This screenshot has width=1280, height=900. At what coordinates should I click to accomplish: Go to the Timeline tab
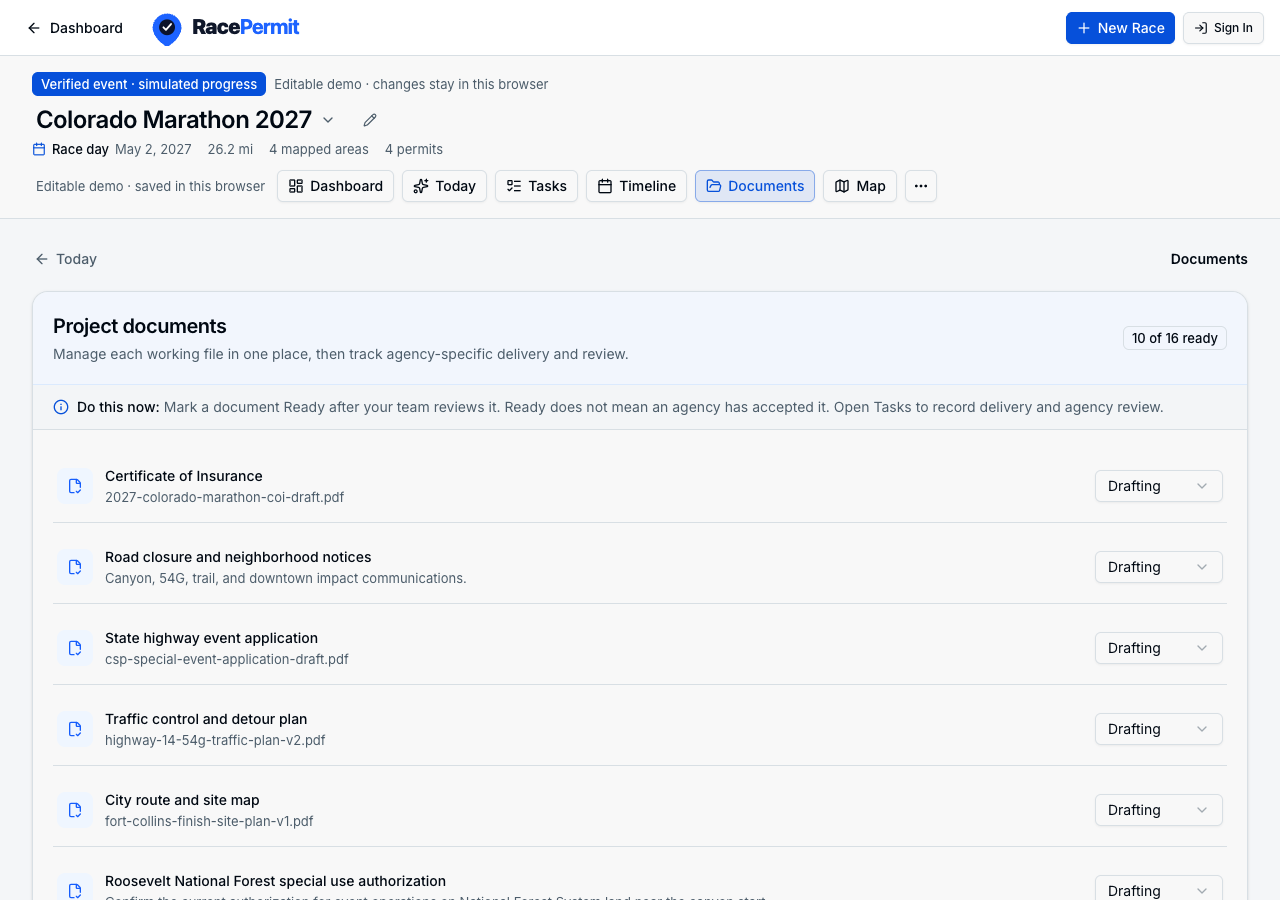(x=637, y=186)
